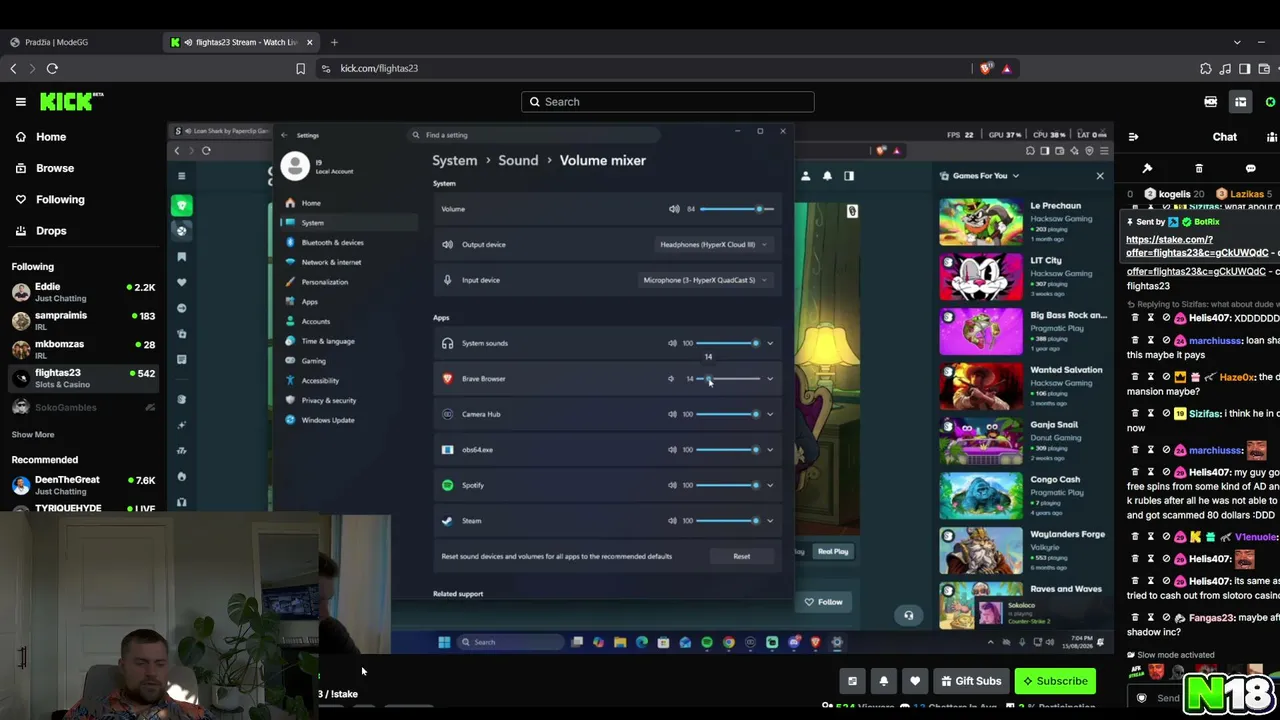Screen dimensions: 1280x720
Task: Mute Brave Browser in volume mixer
Action: pyautogui.click(x=671, y=379)
